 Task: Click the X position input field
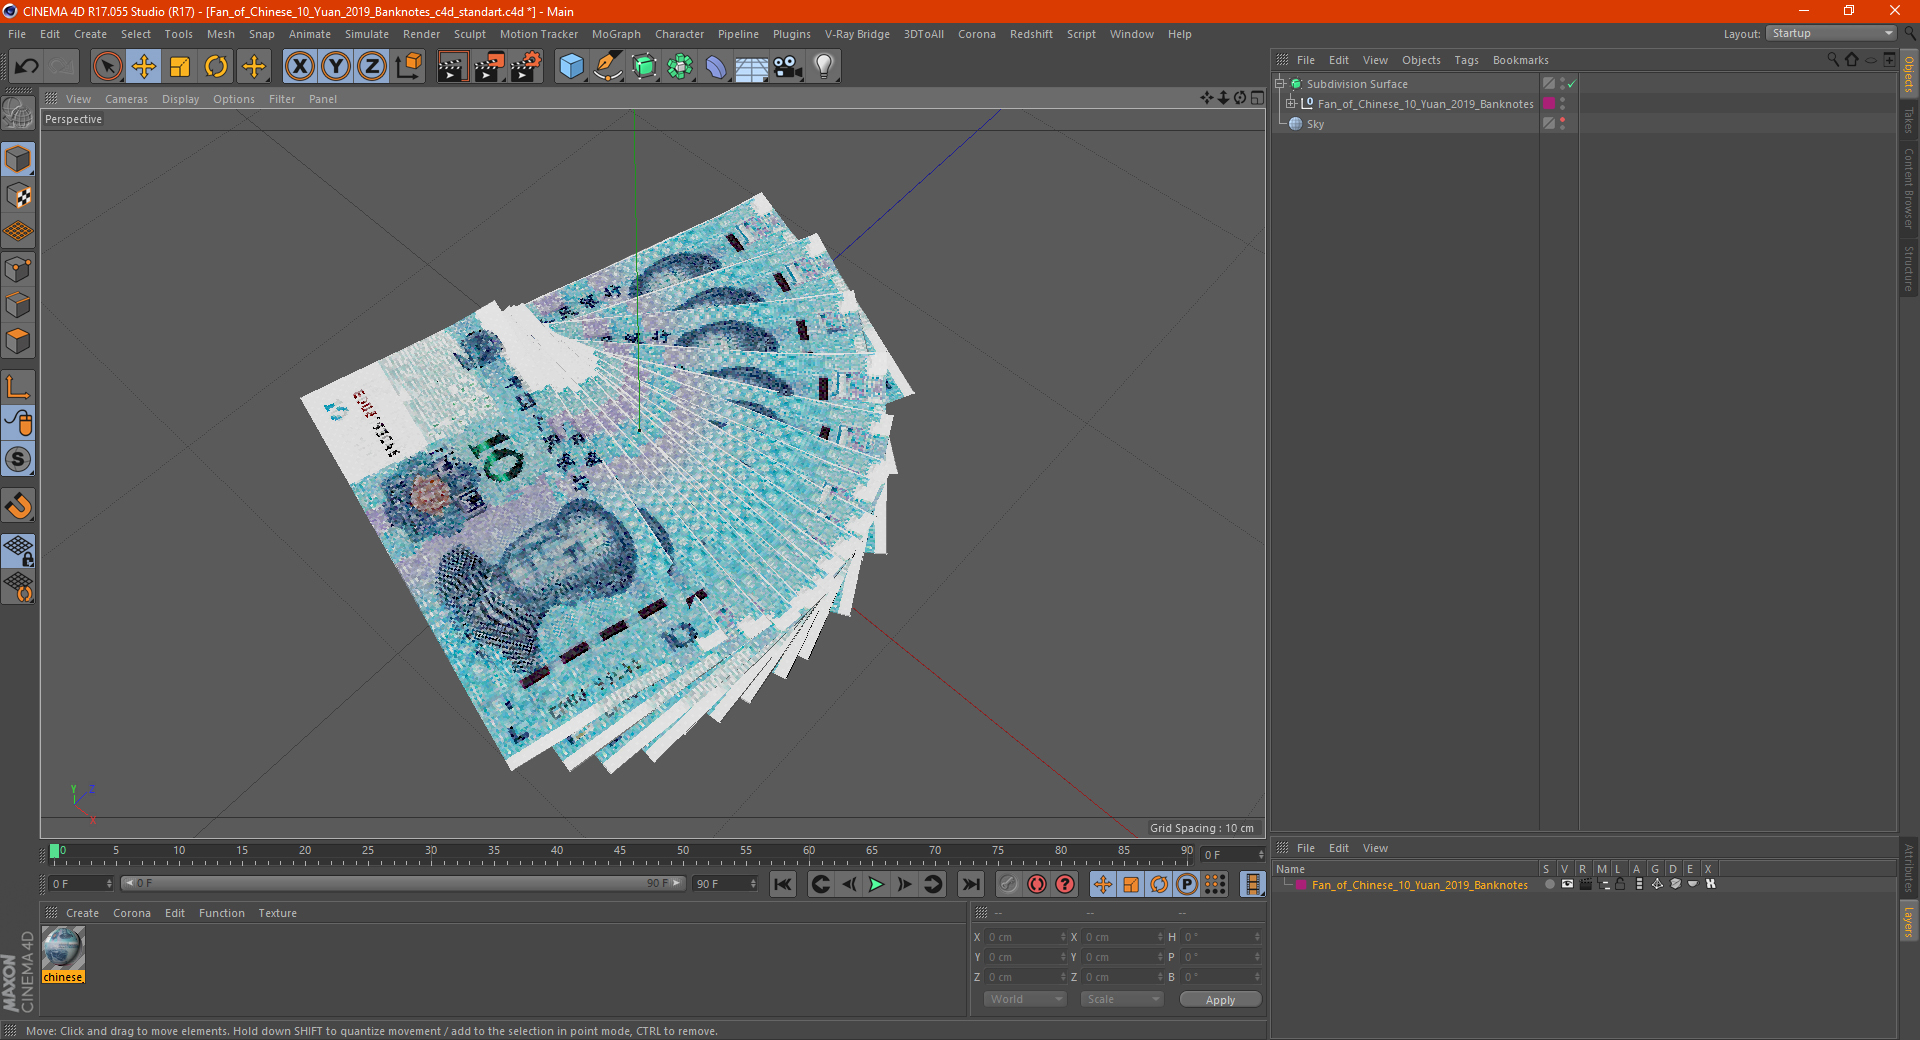[1027, 937]
